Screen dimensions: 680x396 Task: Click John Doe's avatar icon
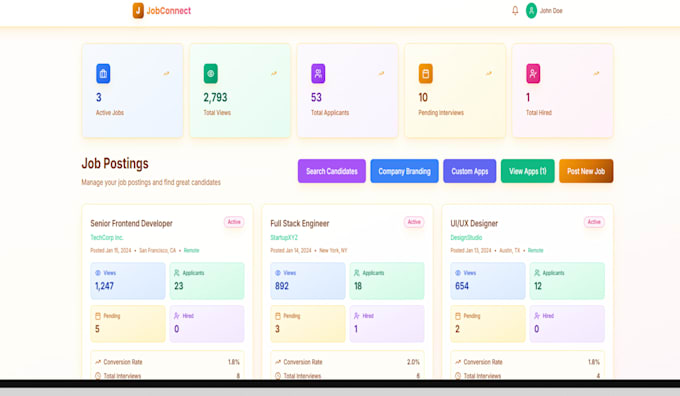click(531, 10)
